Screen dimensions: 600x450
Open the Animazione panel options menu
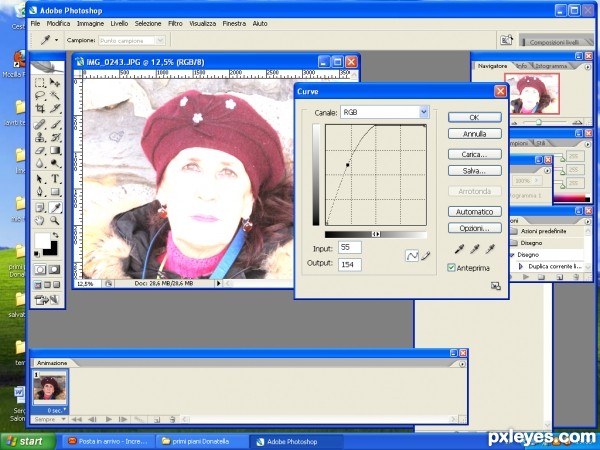pos(462,364)
